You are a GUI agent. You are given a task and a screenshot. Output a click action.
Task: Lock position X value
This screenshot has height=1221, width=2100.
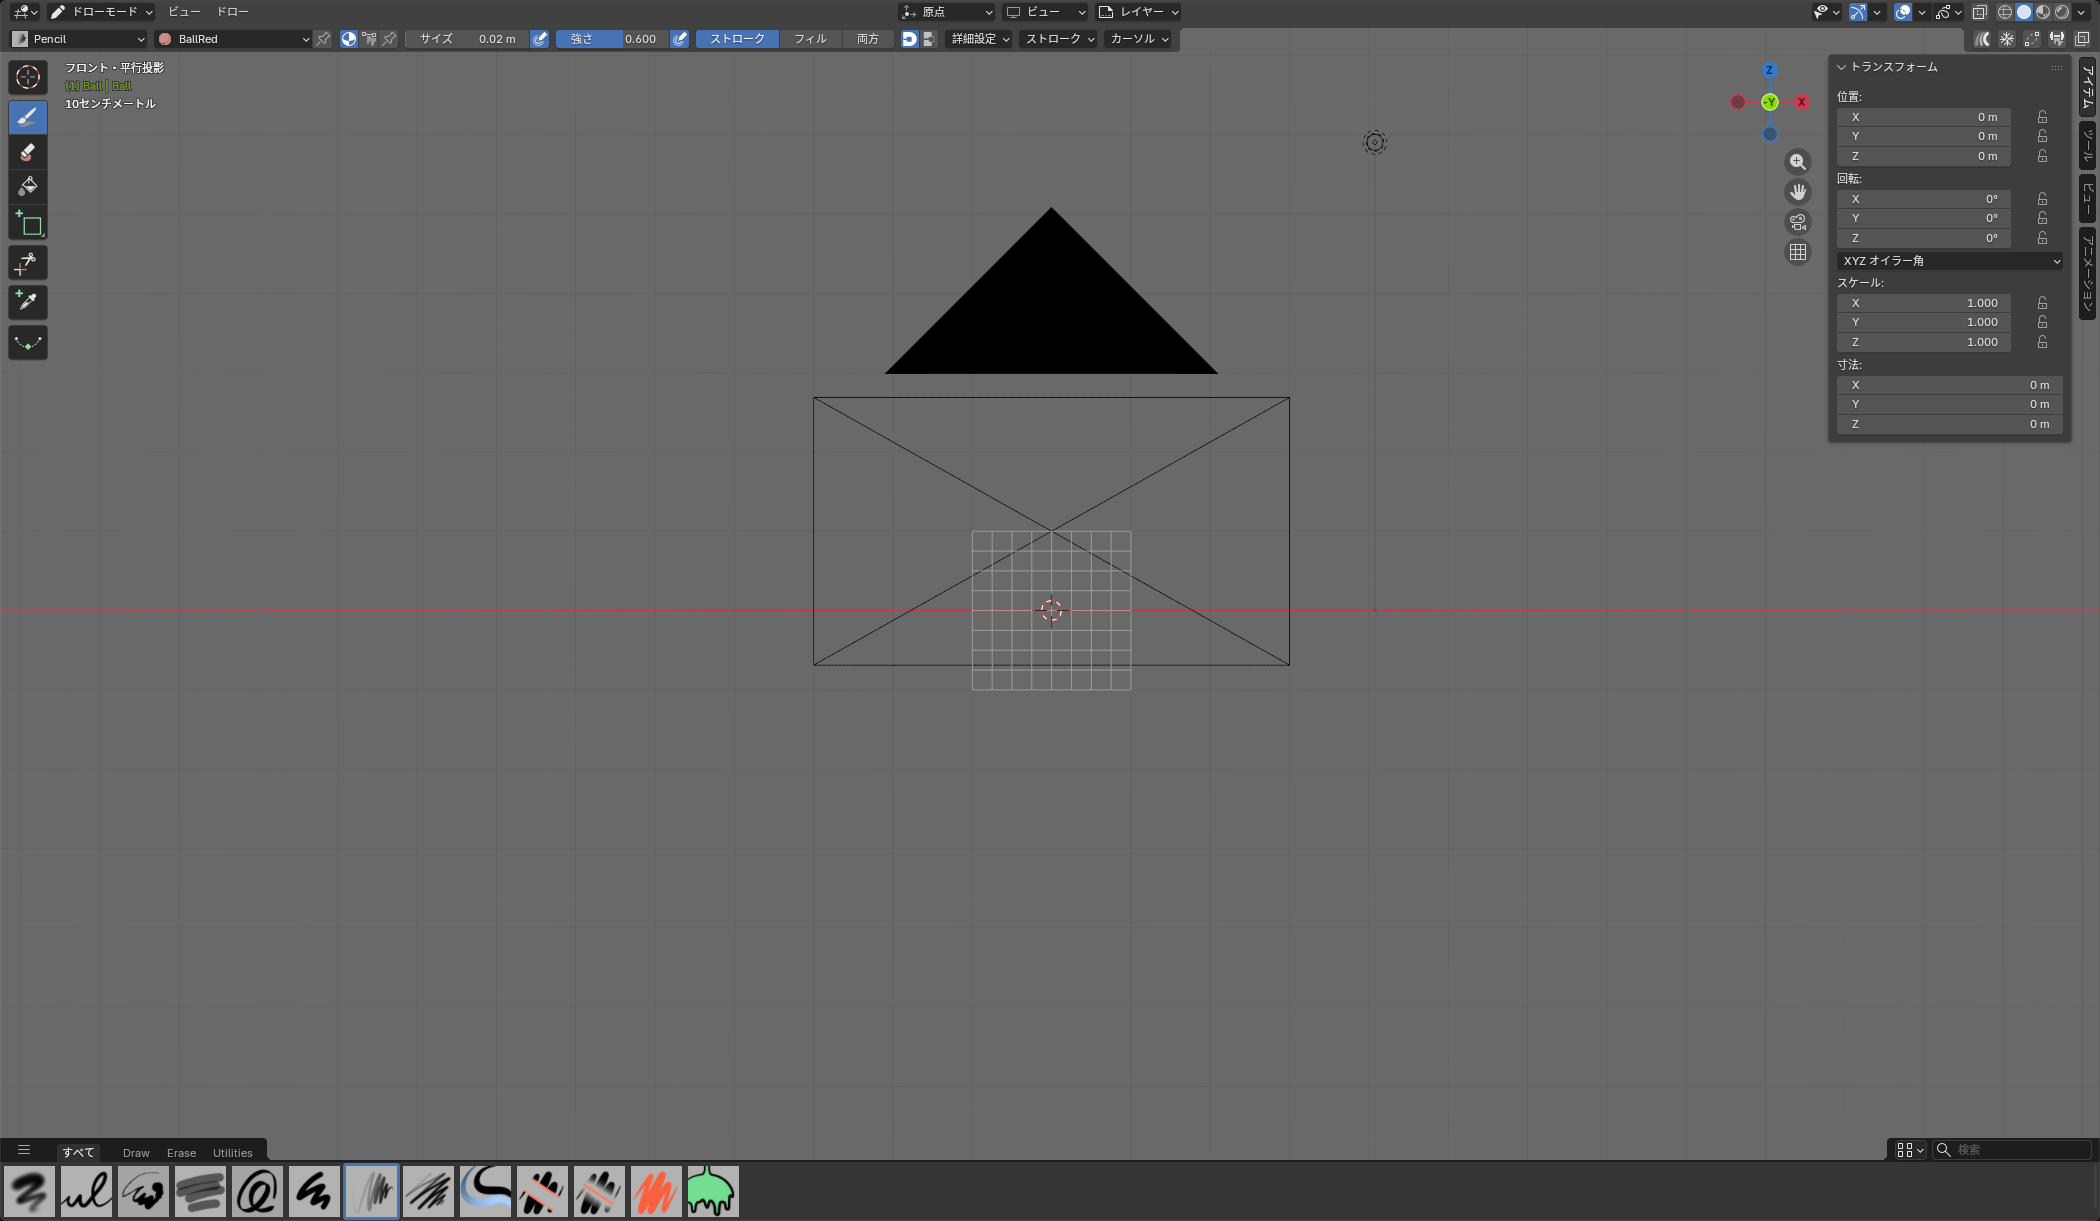(x=2042, y=117)
